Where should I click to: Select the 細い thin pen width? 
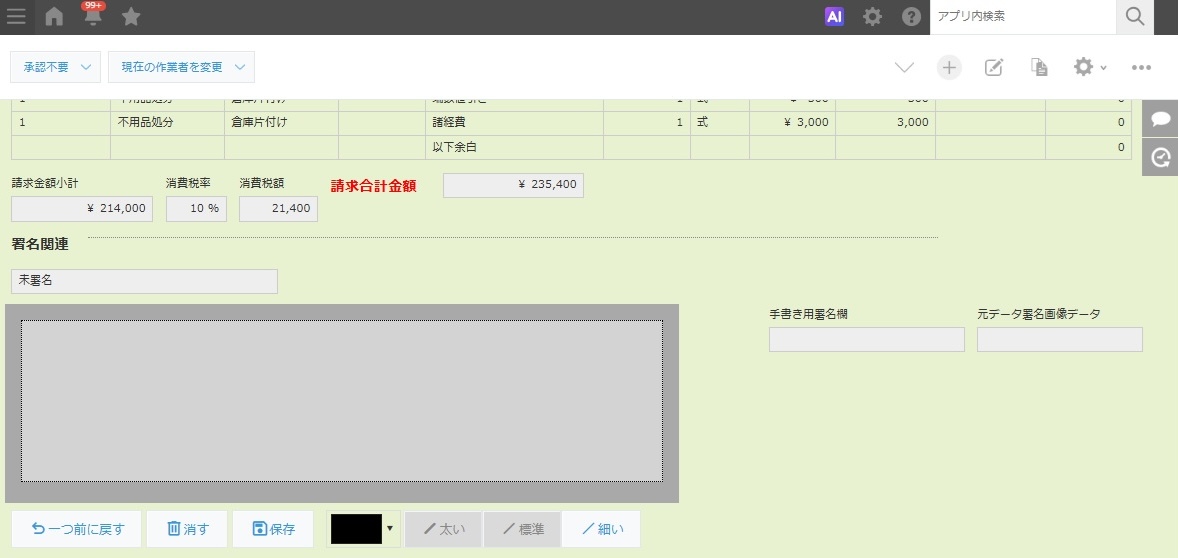click(x=601, y=529)
